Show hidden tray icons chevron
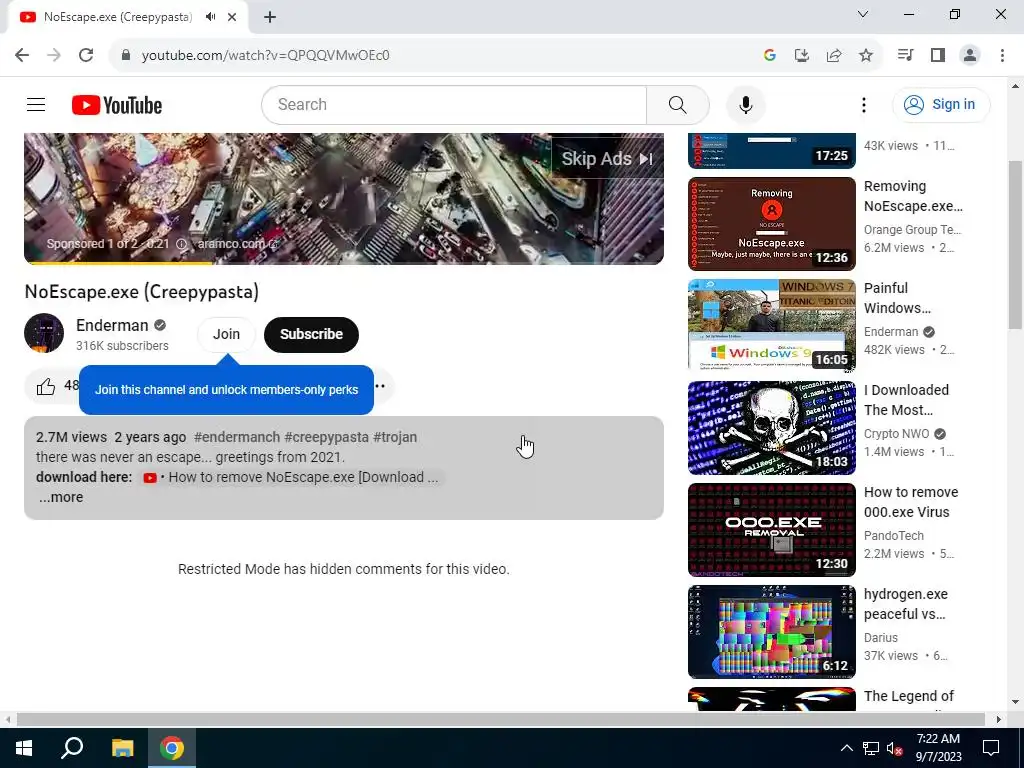The image size is (1024, 768). (x=846, y=748)
